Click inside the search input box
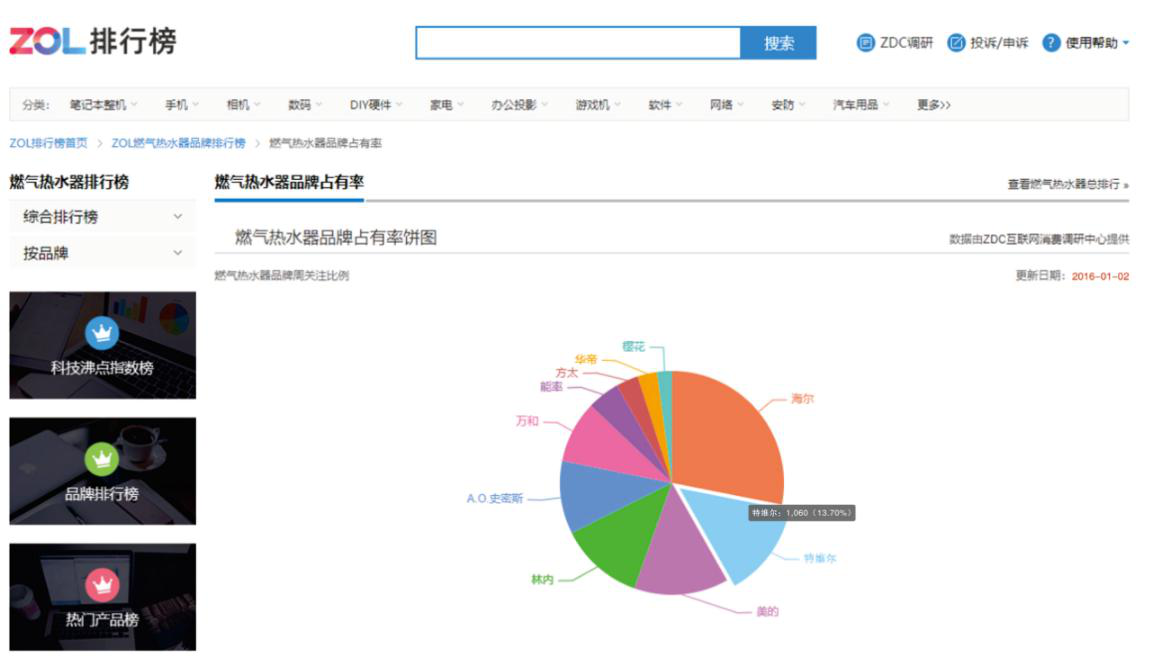This screenshot has width=1152, height=666. pyautogui.click(x=578, y=43)
